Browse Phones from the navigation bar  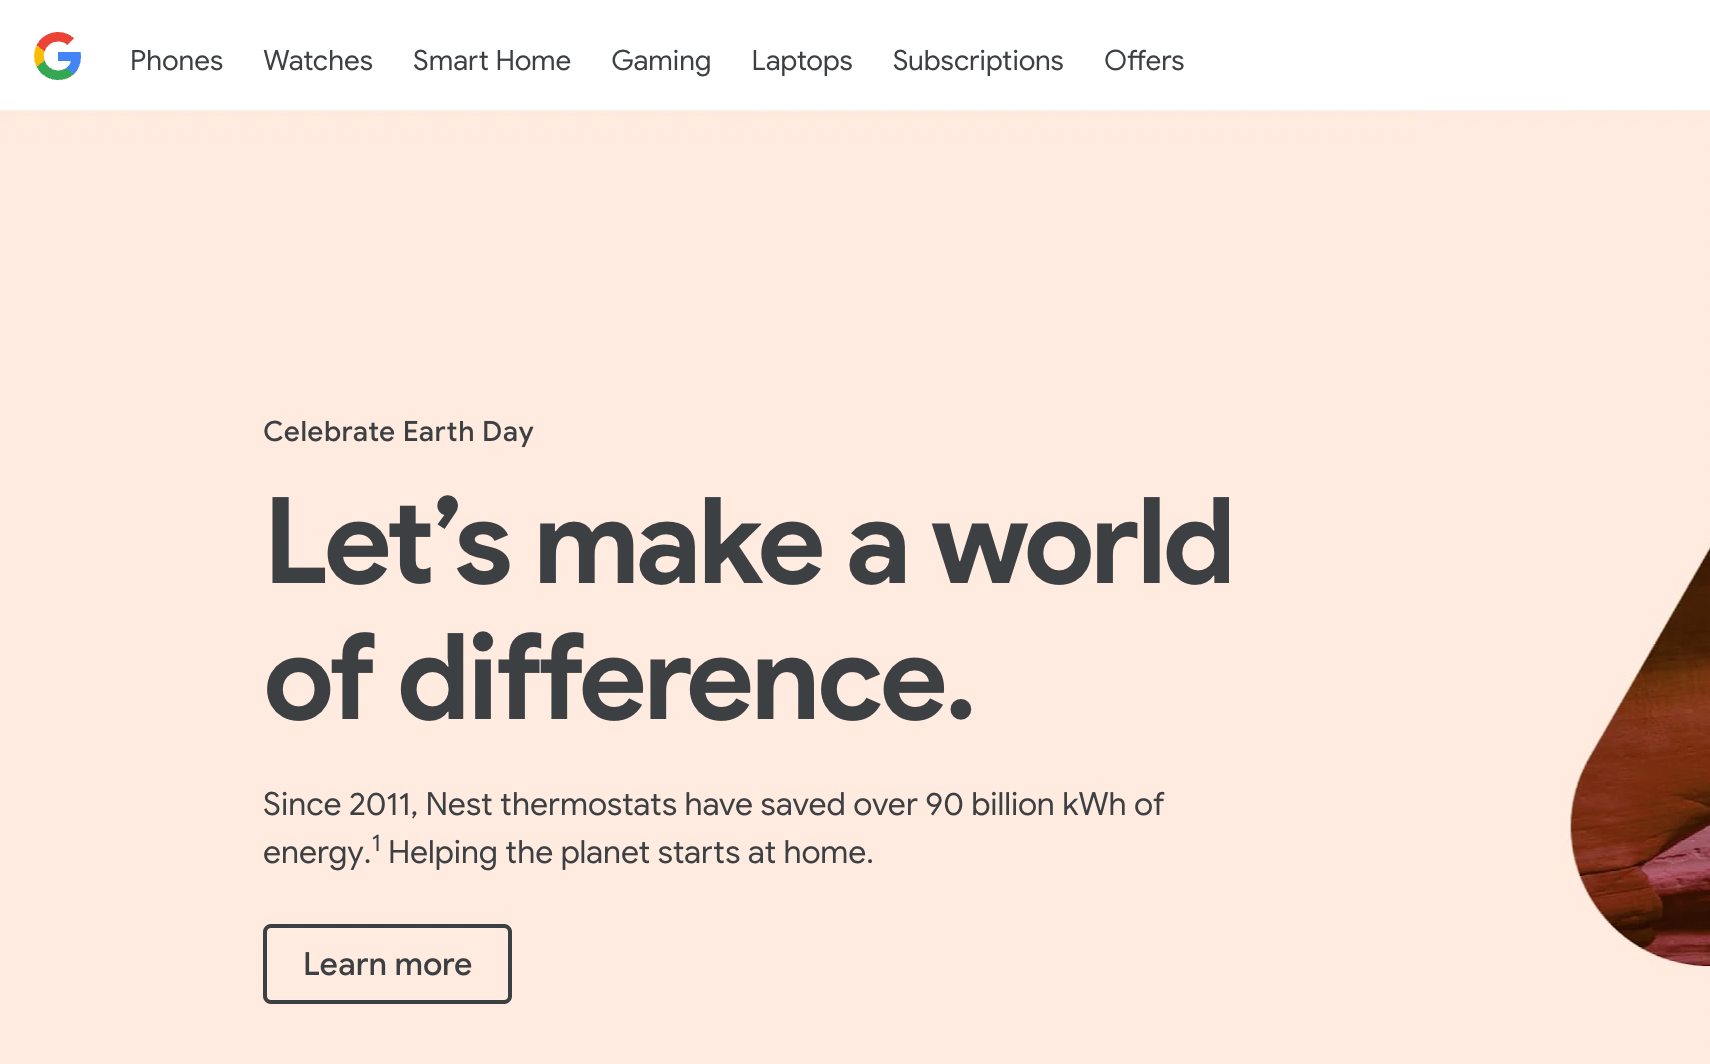176,60
